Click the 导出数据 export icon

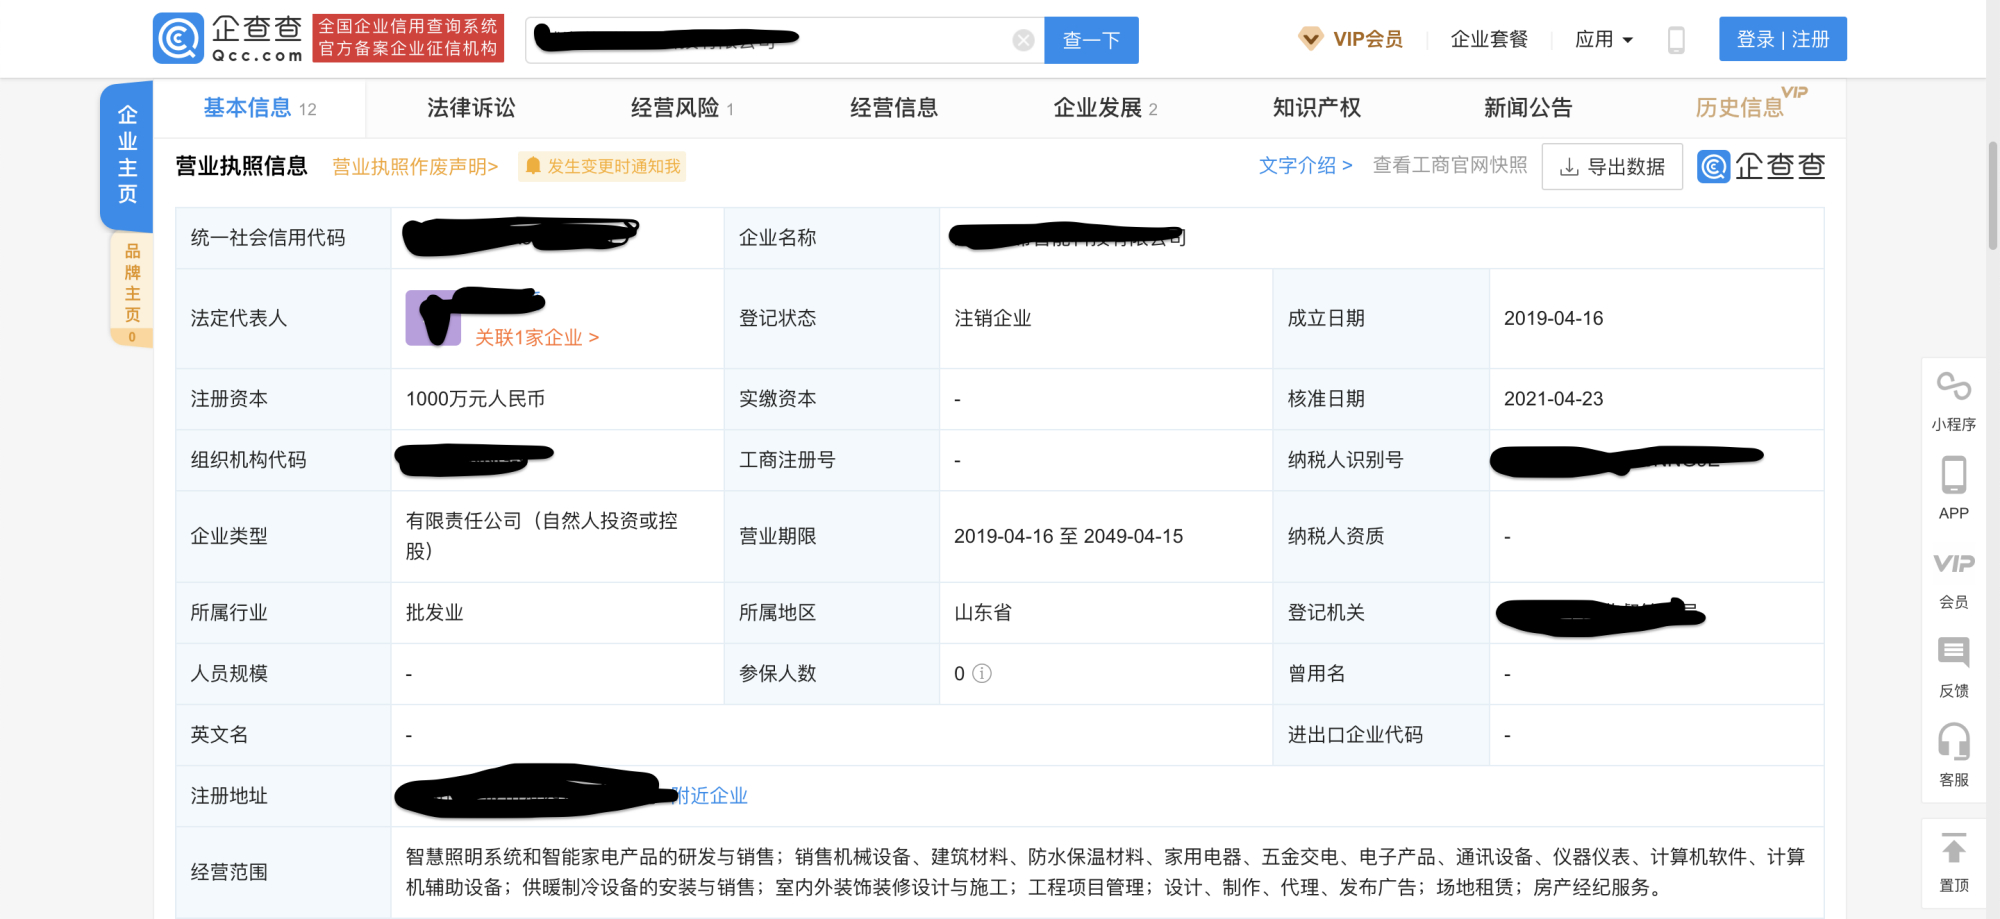[1611, 166]
